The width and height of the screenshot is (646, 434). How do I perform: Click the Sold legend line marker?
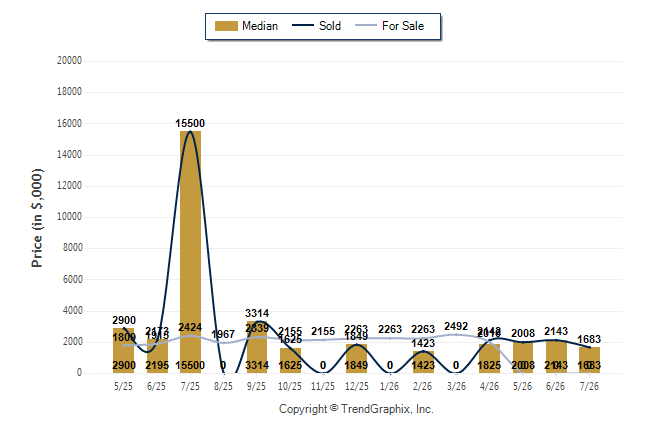tap(303, 25)
